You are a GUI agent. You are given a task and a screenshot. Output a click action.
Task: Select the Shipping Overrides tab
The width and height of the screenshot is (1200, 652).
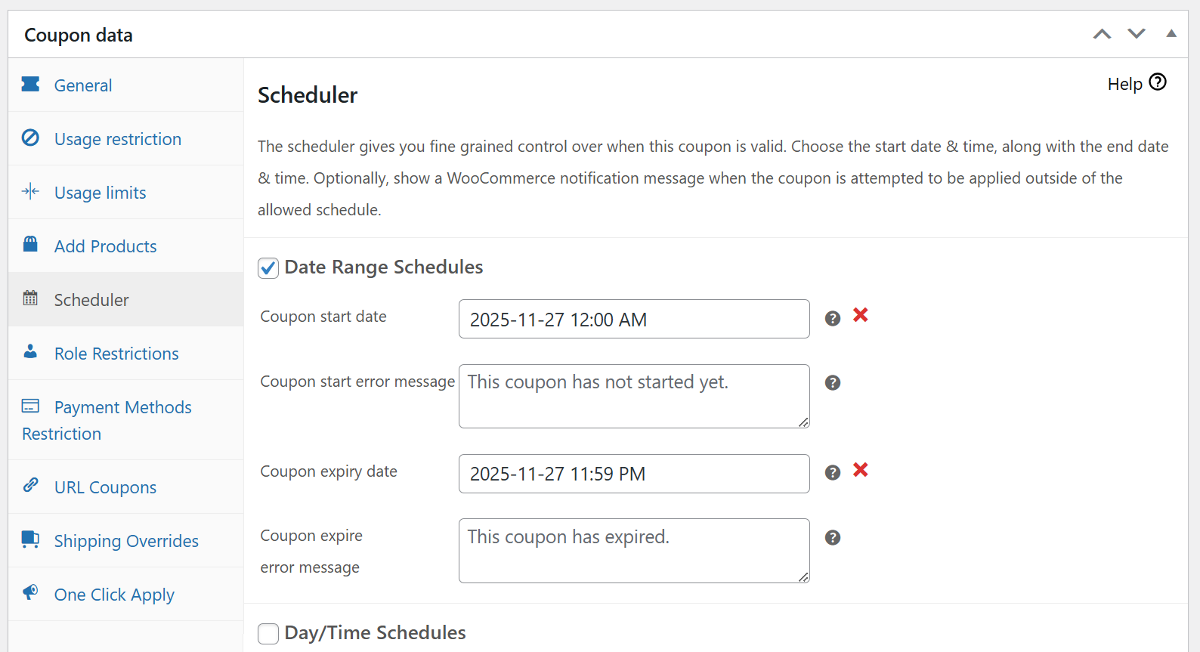click(x=126, y=541)
